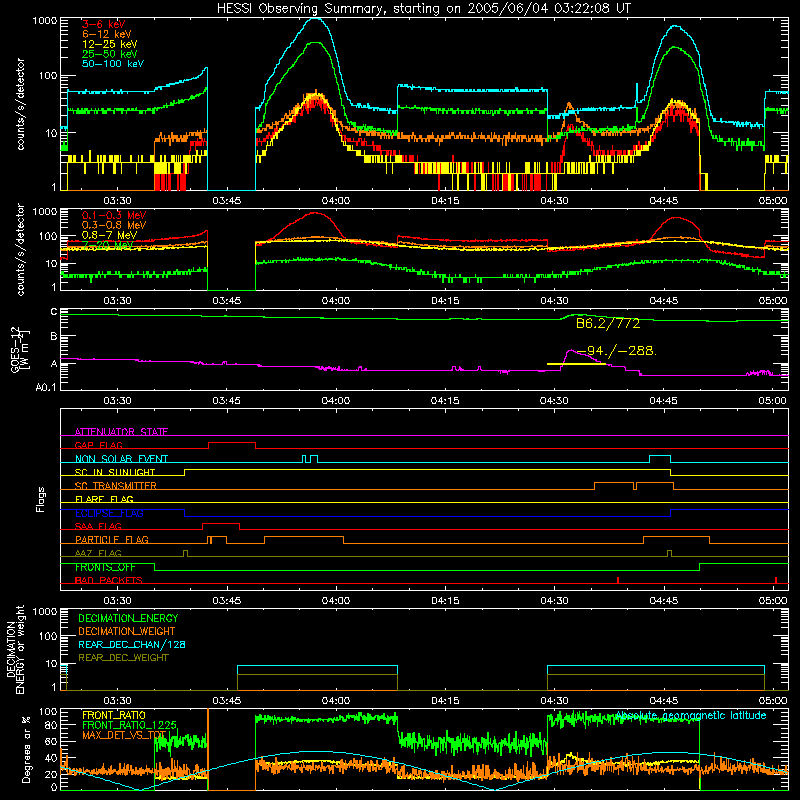Click the Degrees or % axis label
800x800 pixels.
[26, 749]
